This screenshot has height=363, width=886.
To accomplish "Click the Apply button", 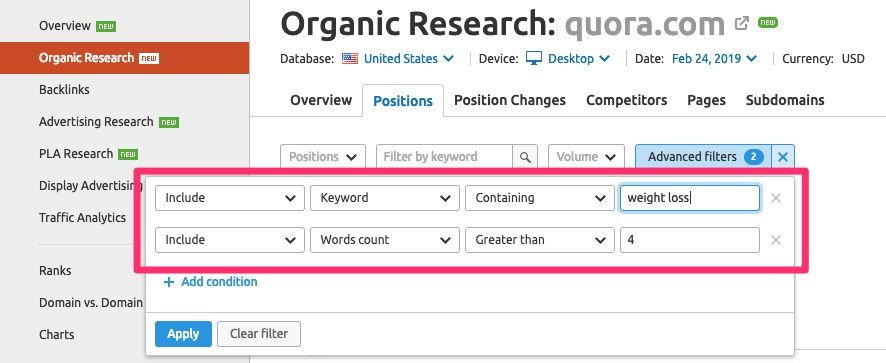I will (x=183, y=334).
